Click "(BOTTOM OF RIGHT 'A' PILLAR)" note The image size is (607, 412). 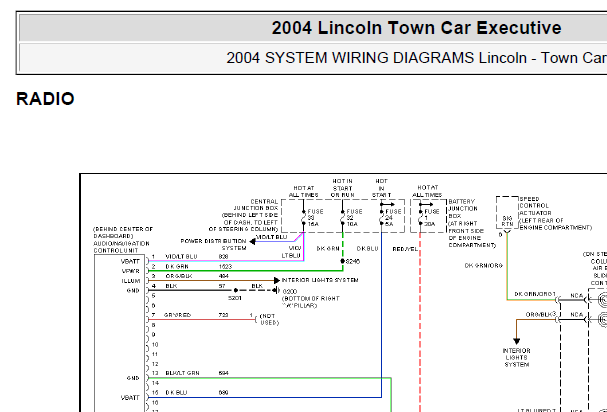click(x=311, y=302)
